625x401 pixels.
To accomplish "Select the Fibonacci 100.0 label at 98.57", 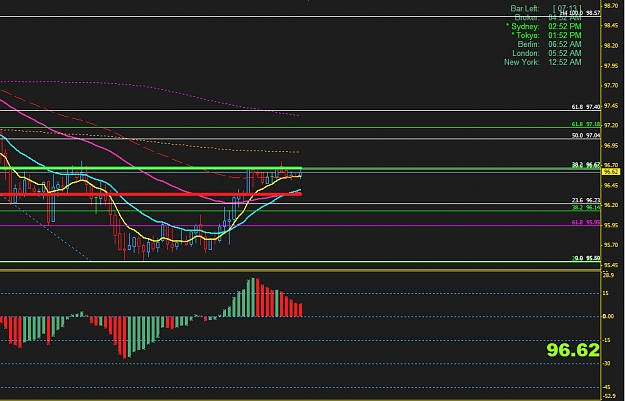I will 582,13.
